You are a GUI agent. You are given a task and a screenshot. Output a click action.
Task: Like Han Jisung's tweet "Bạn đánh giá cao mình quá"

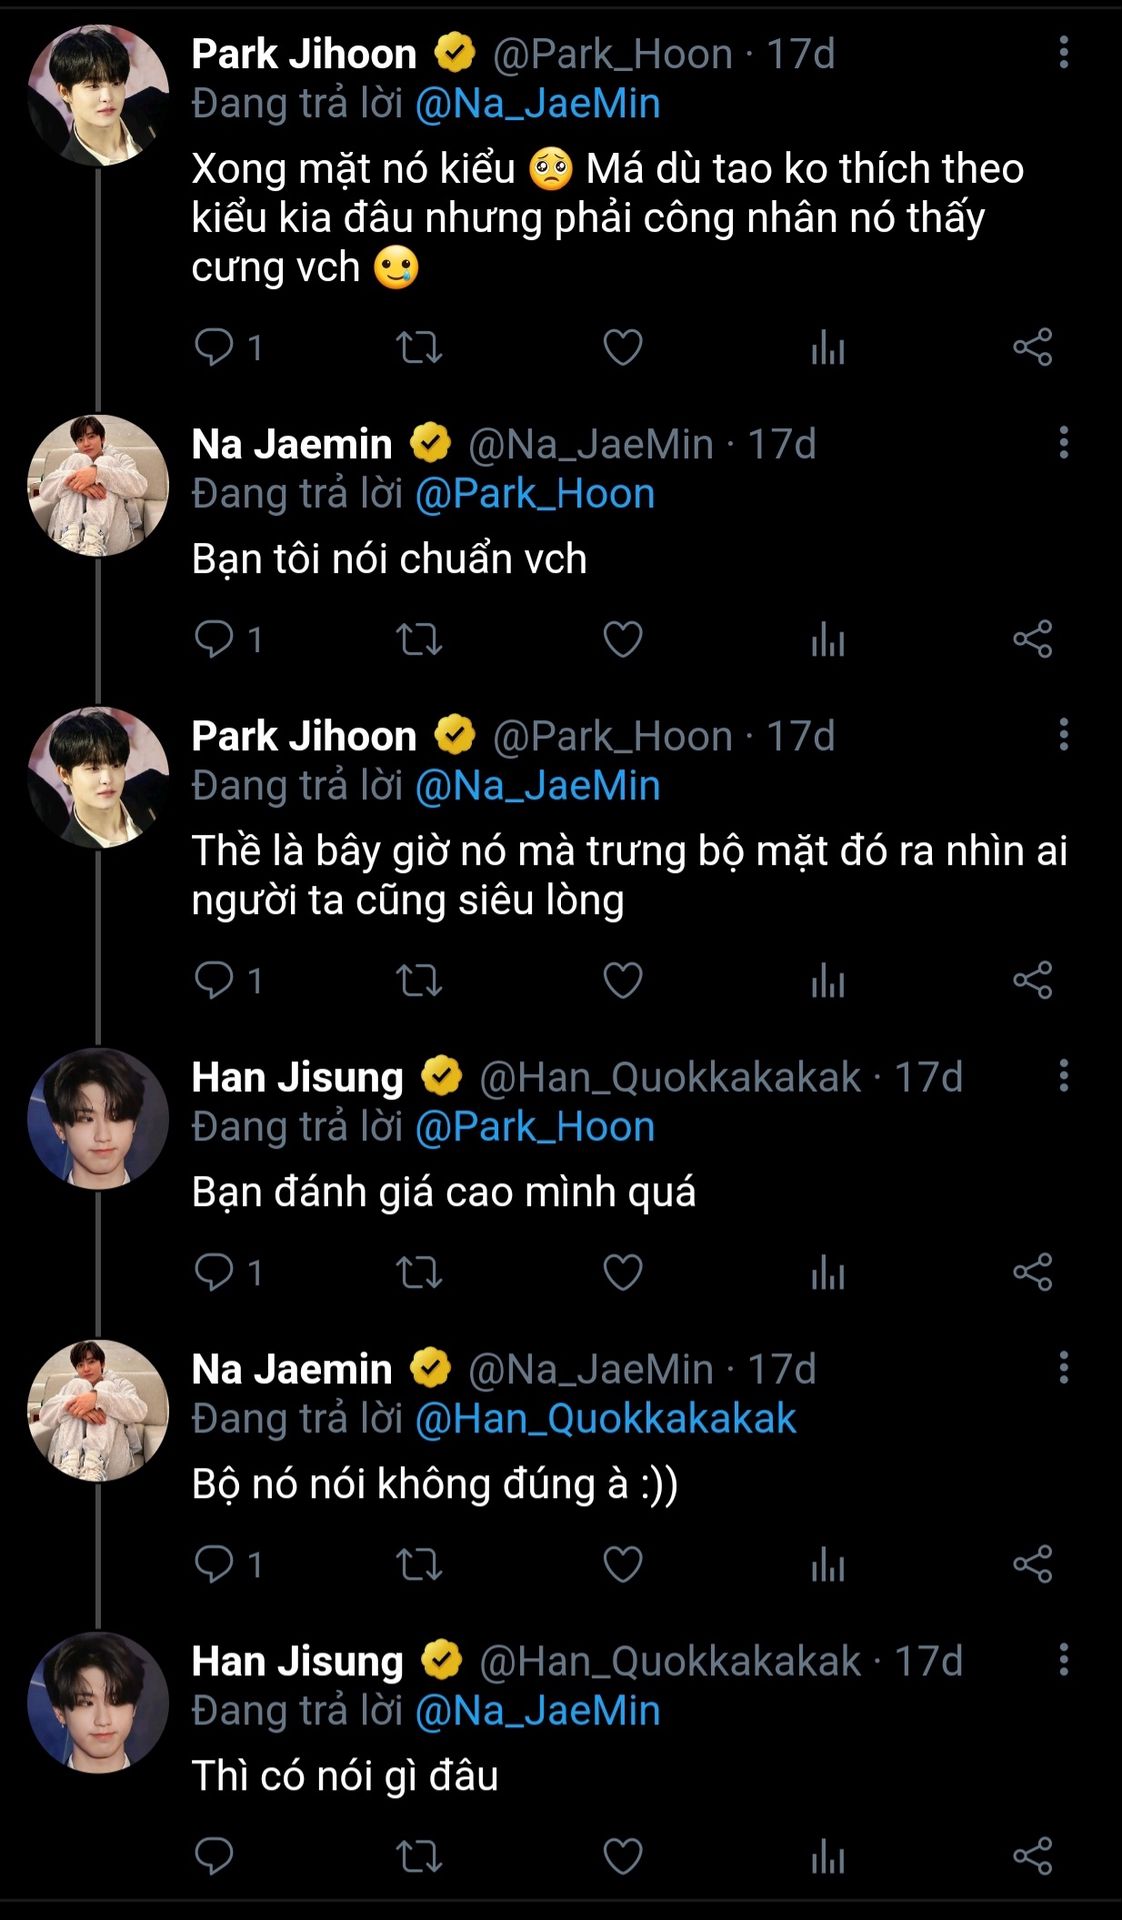[622, 1273]
